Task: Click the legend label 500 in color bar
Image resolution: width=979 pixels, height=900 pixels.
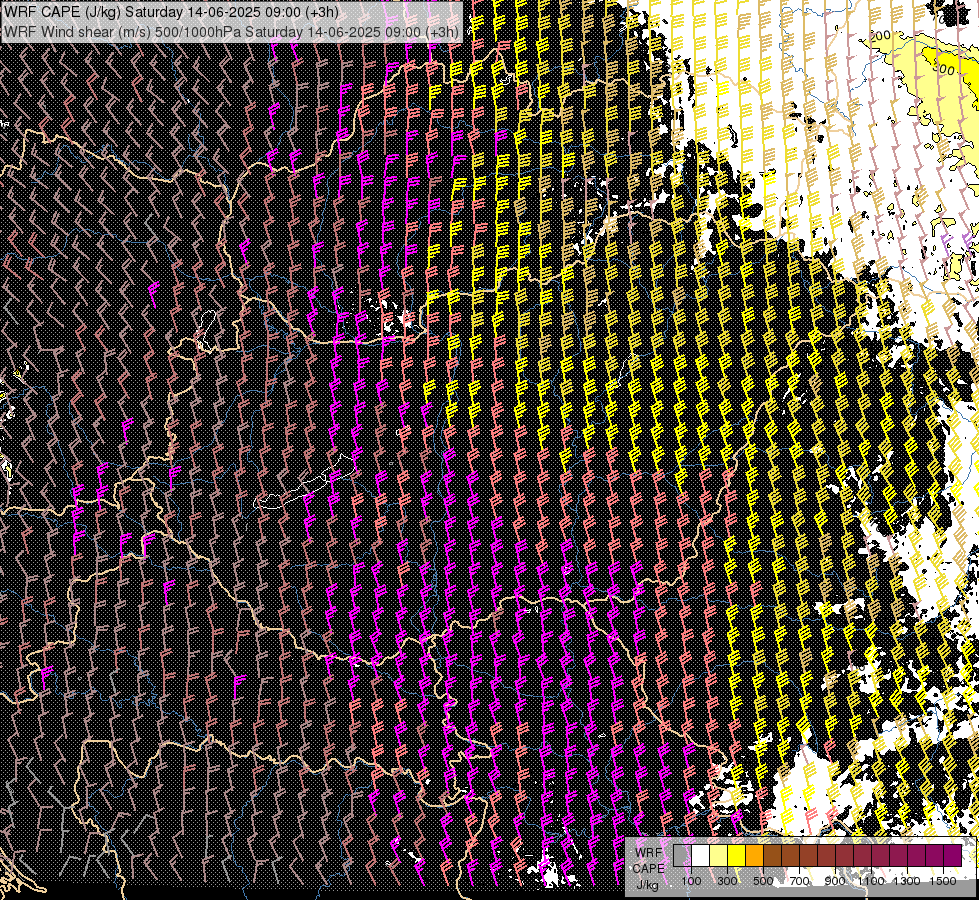Action: [763, 881]
